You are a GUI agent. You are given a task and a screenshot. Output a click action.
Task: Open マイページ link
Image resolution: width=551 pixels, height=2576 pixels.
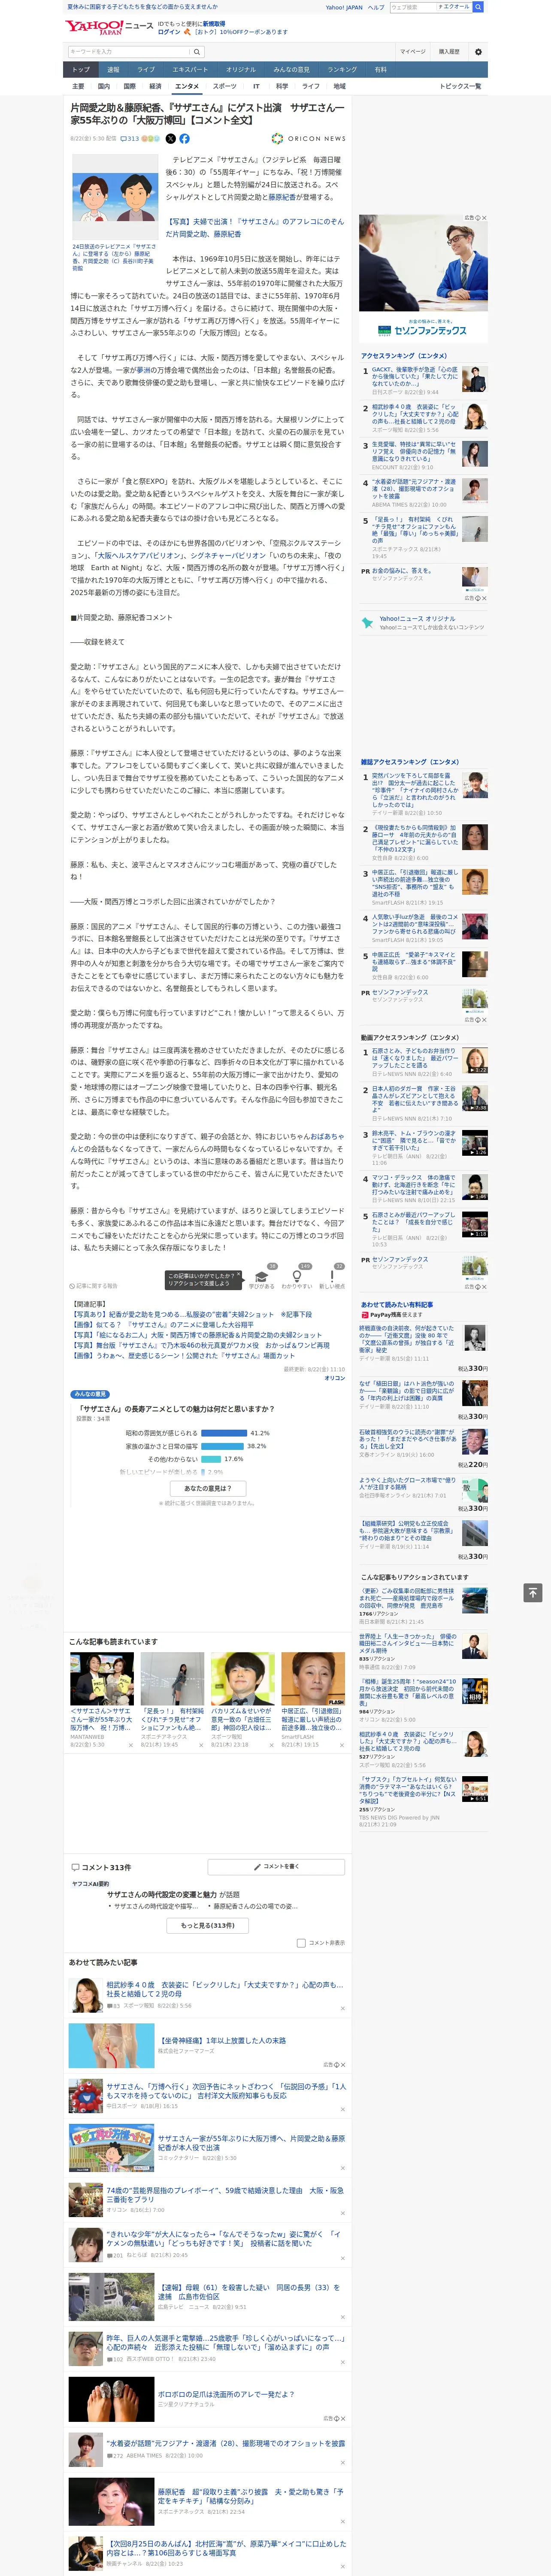412,52
